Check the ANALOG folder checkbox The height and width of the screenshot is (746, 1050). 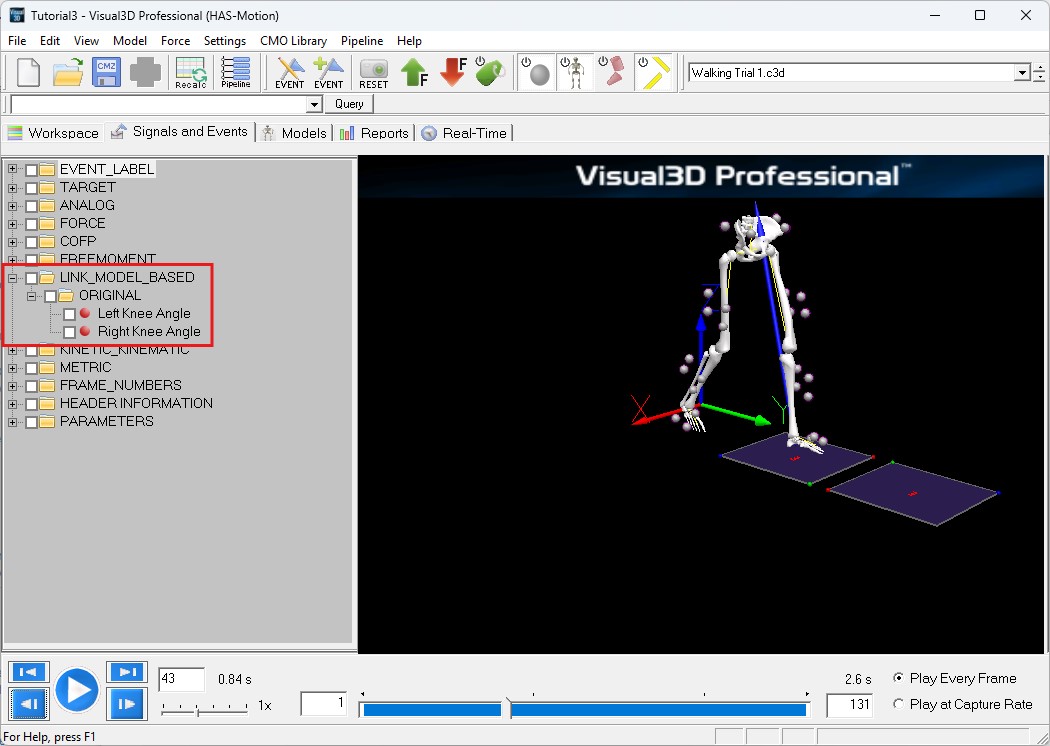coord(31,206)
